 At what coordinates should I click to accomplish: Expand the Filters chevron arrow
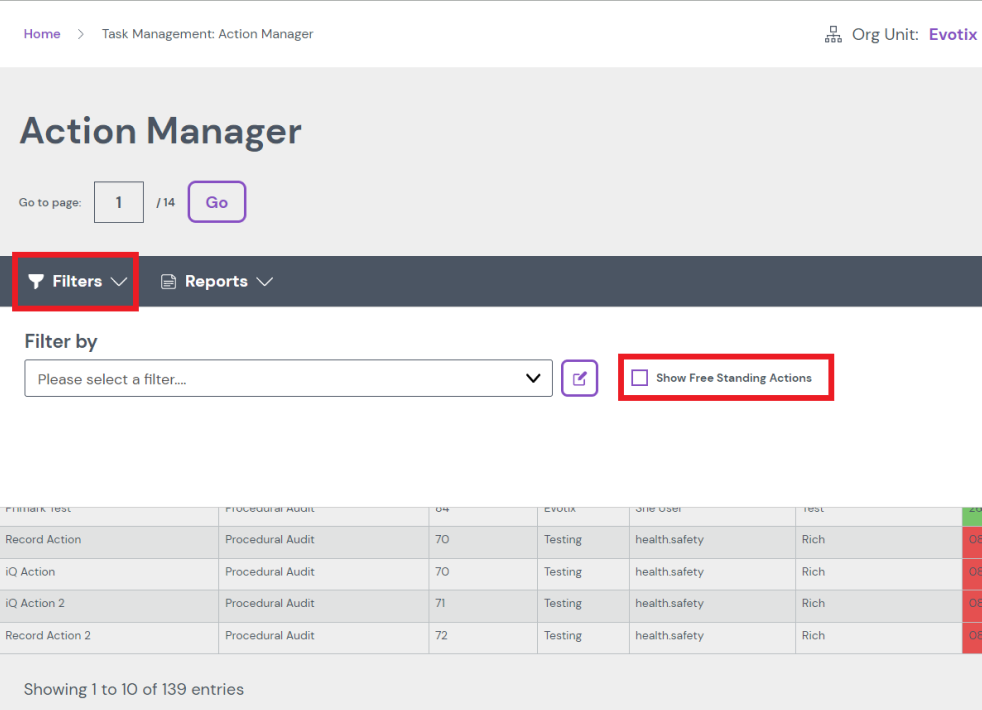coord(119,282)
